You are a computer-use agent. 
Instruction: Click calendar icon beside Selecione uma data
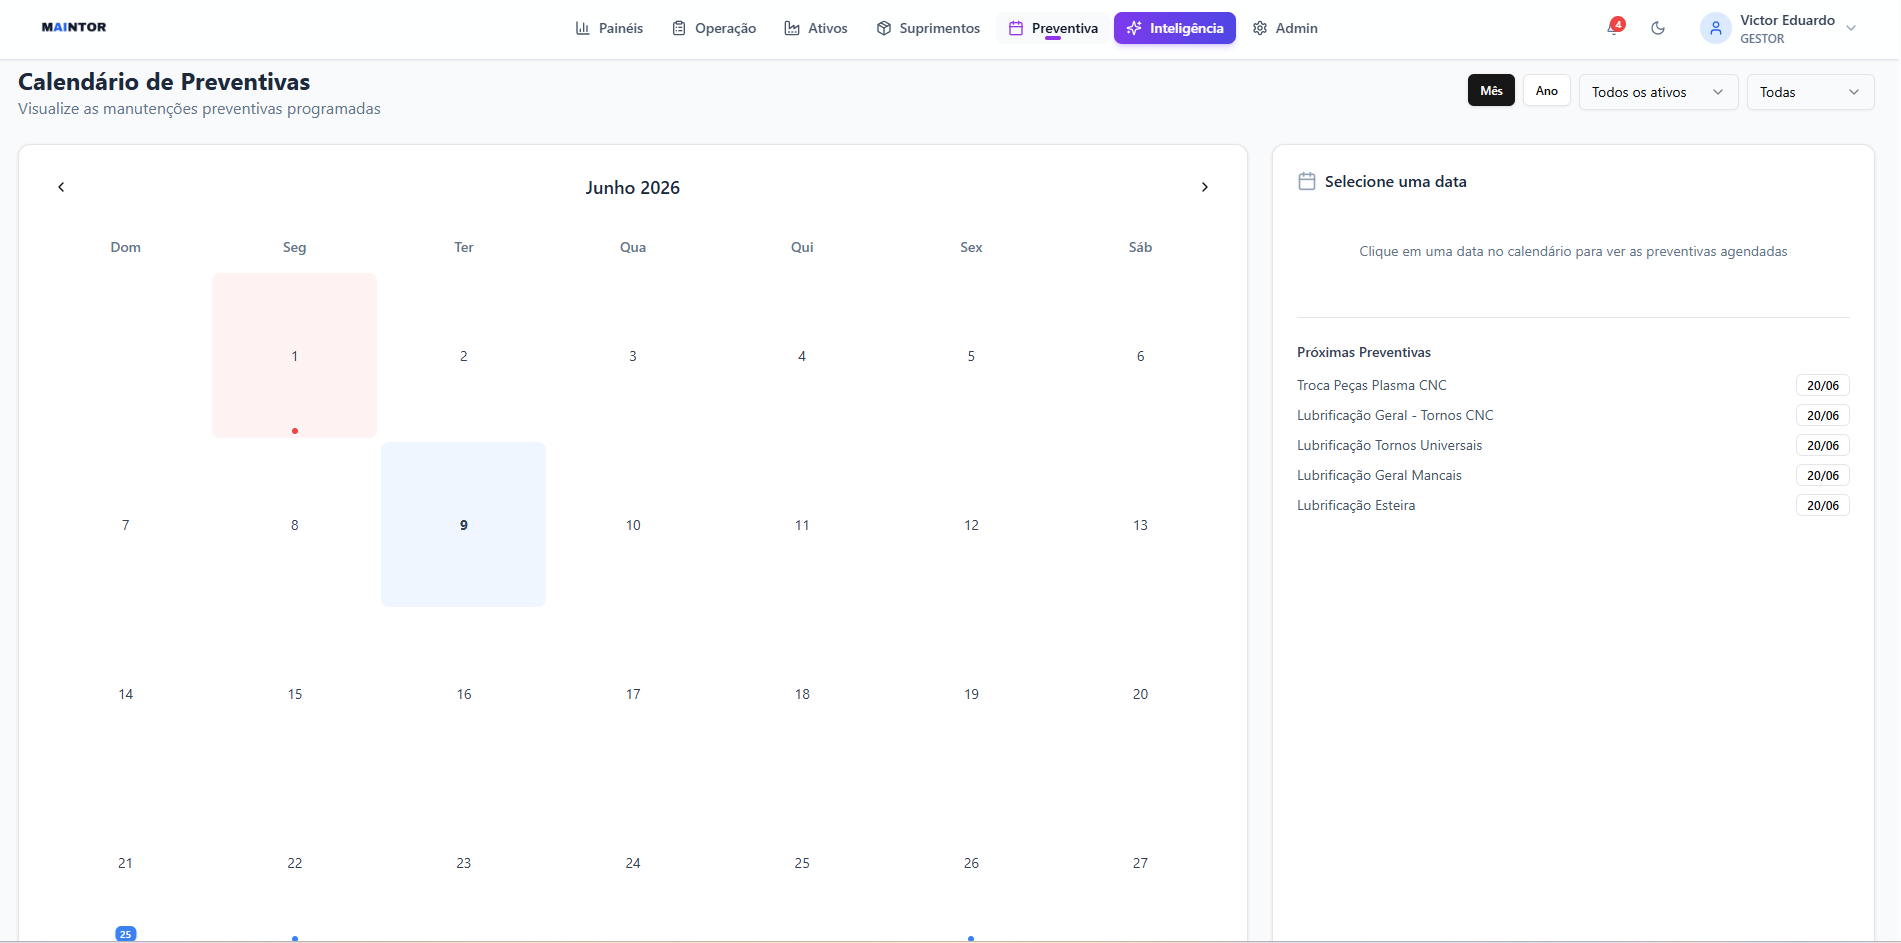pyautogui.click(x=1306, y=181)
